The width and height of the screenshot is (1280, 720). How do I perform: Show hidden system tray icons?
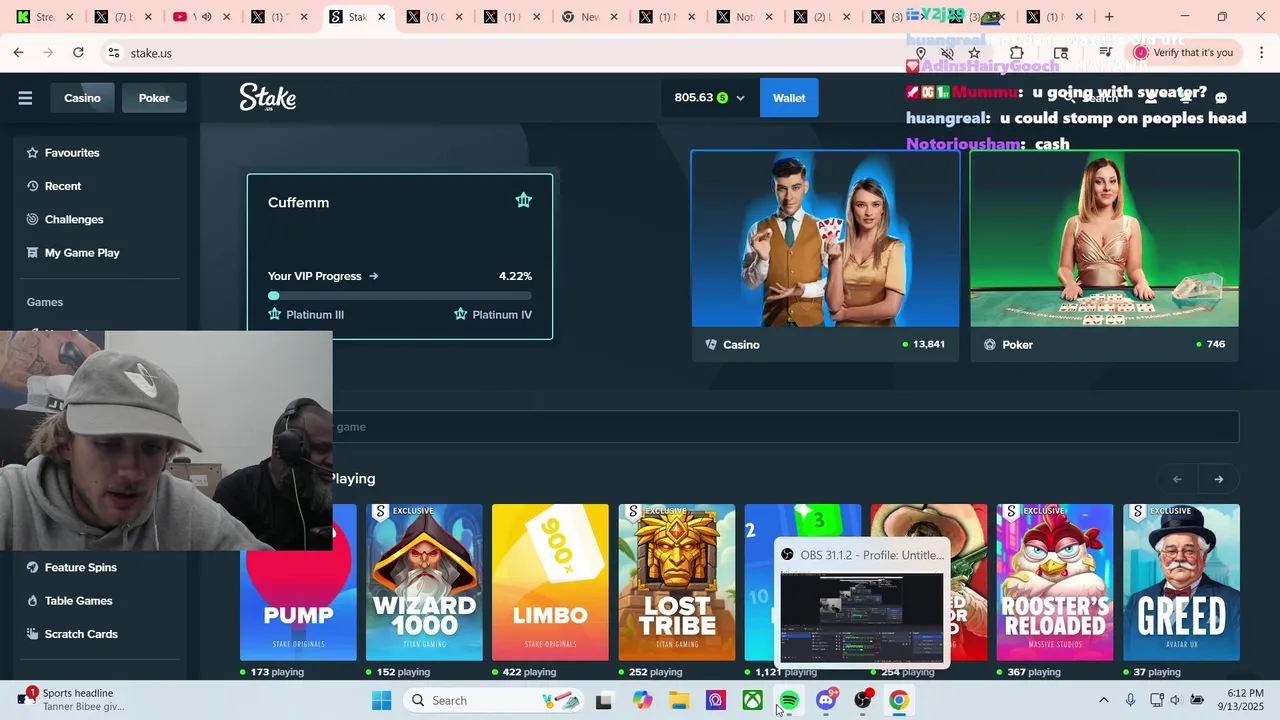click(x=1103, y=700)
